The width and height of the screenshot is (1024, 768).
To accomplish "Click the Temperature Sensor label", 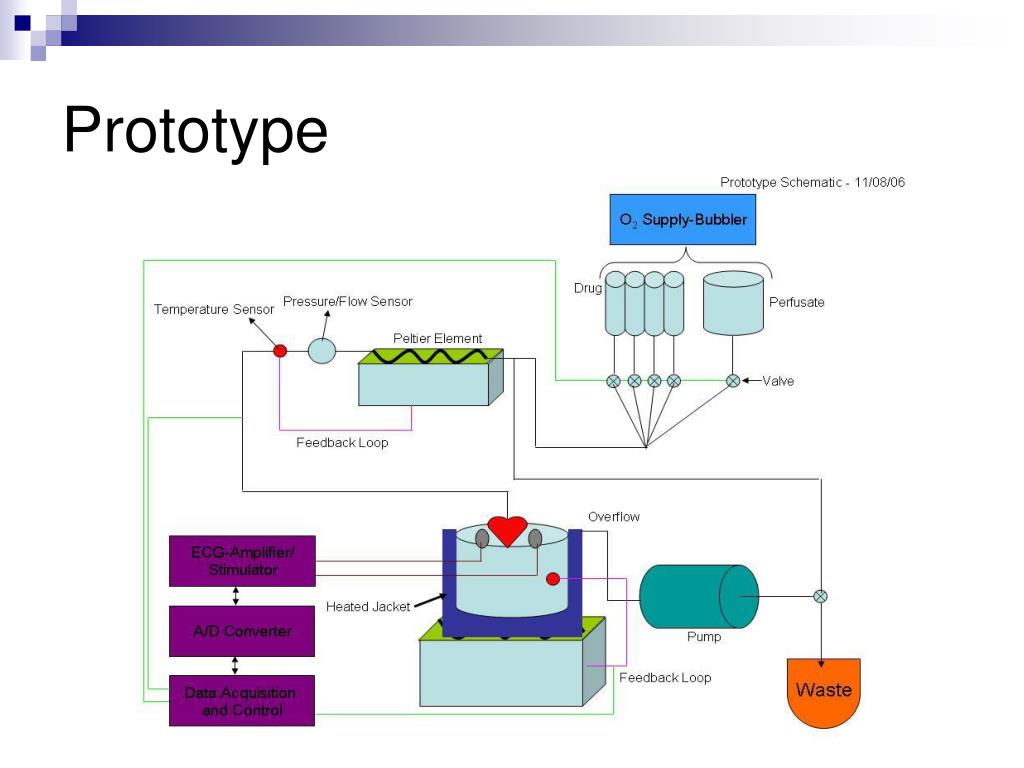I will [x=214, y=309].
